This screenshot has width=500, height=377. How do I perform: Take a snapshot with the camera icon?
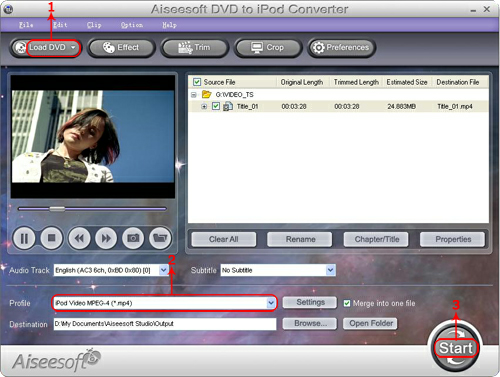click(x=133, y=238)
